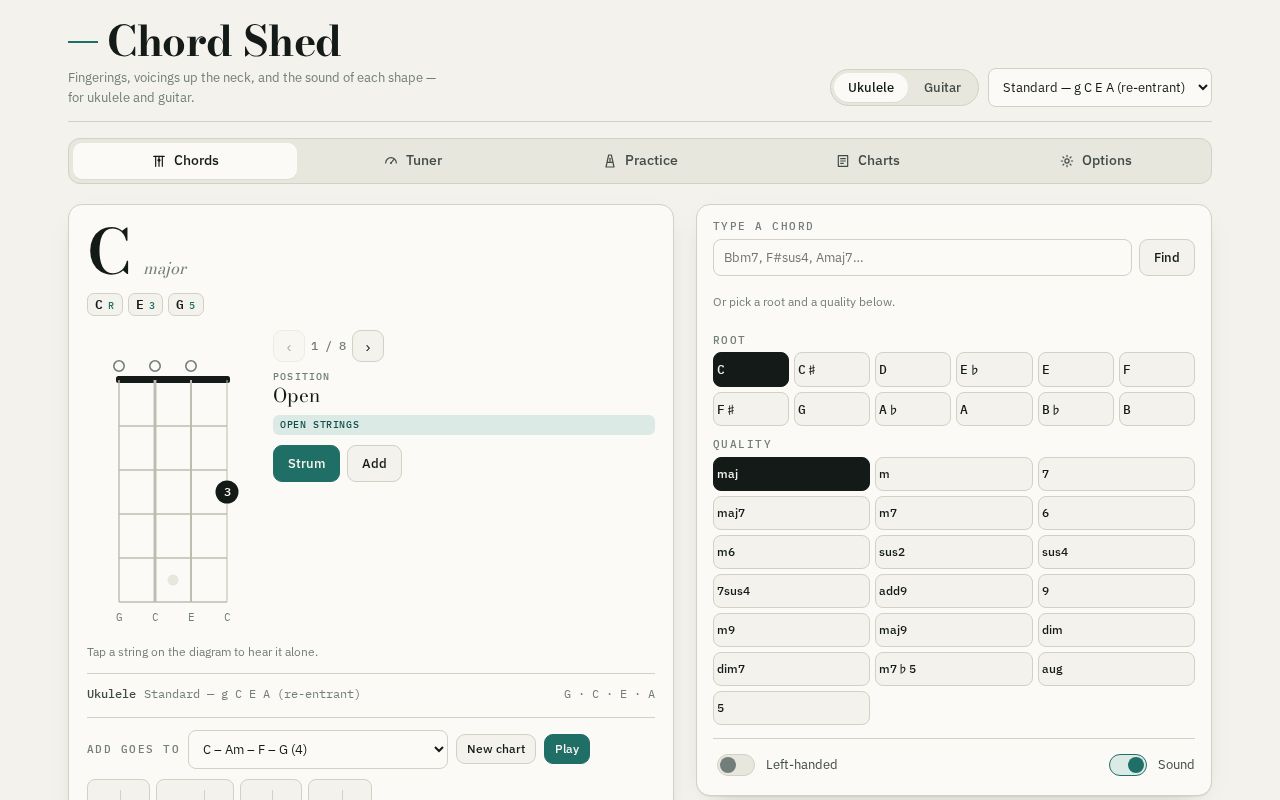The width and height of the screenshot is (1280, 800).
Task: Go to the Charts tab
Action: [868, 161]
